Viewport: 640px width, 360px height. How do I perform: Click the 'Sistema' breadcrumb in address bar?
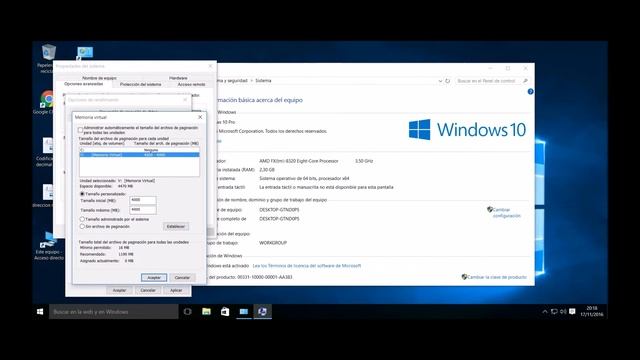coord(263,81)
